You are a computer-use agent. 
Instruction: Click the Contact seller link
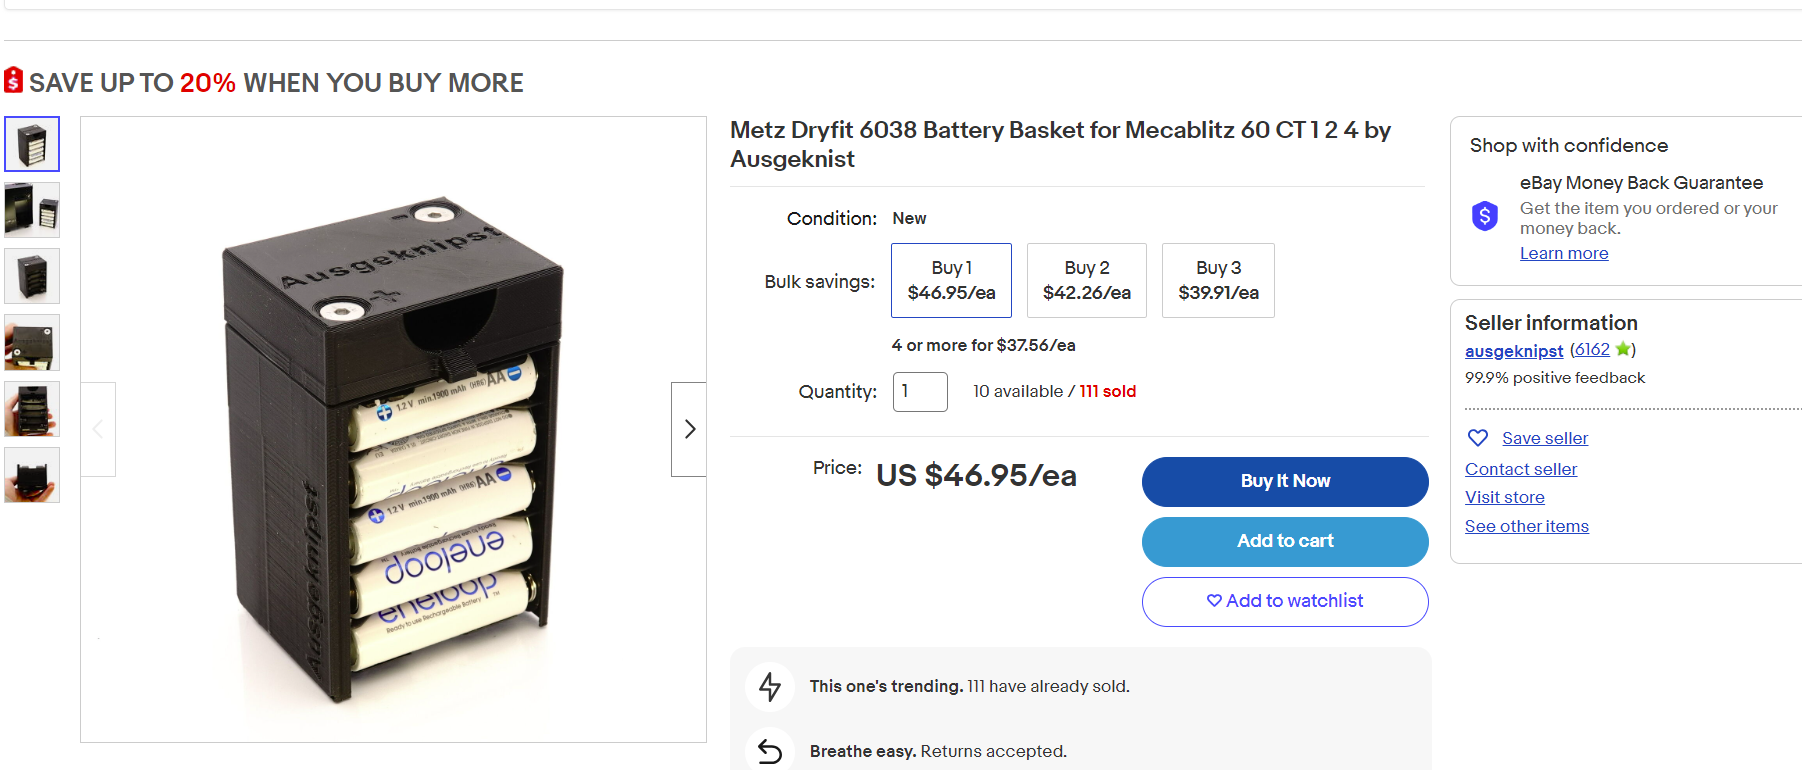click(x=1521, y=469)
